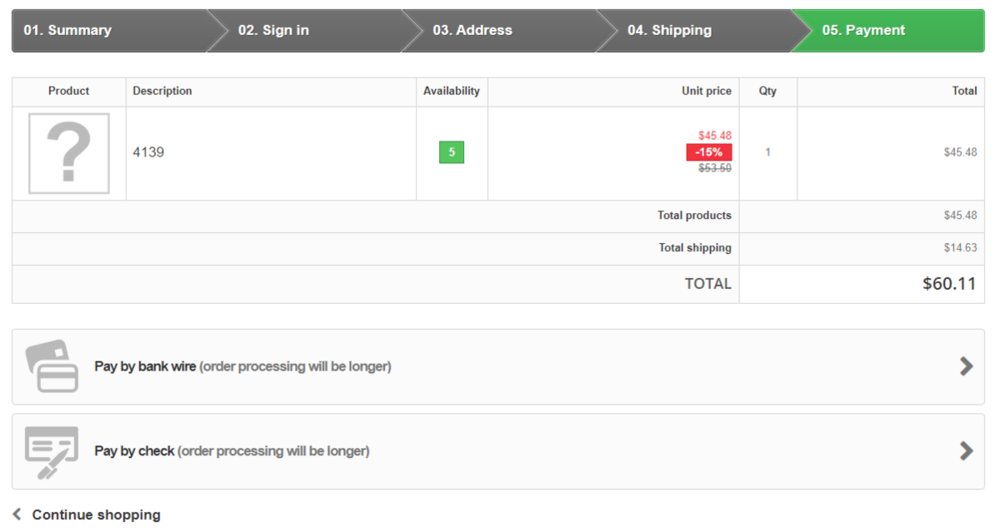Go to the 01. Summary step
The height and width of the screenshot is (532, 1000).
[68, 30]
